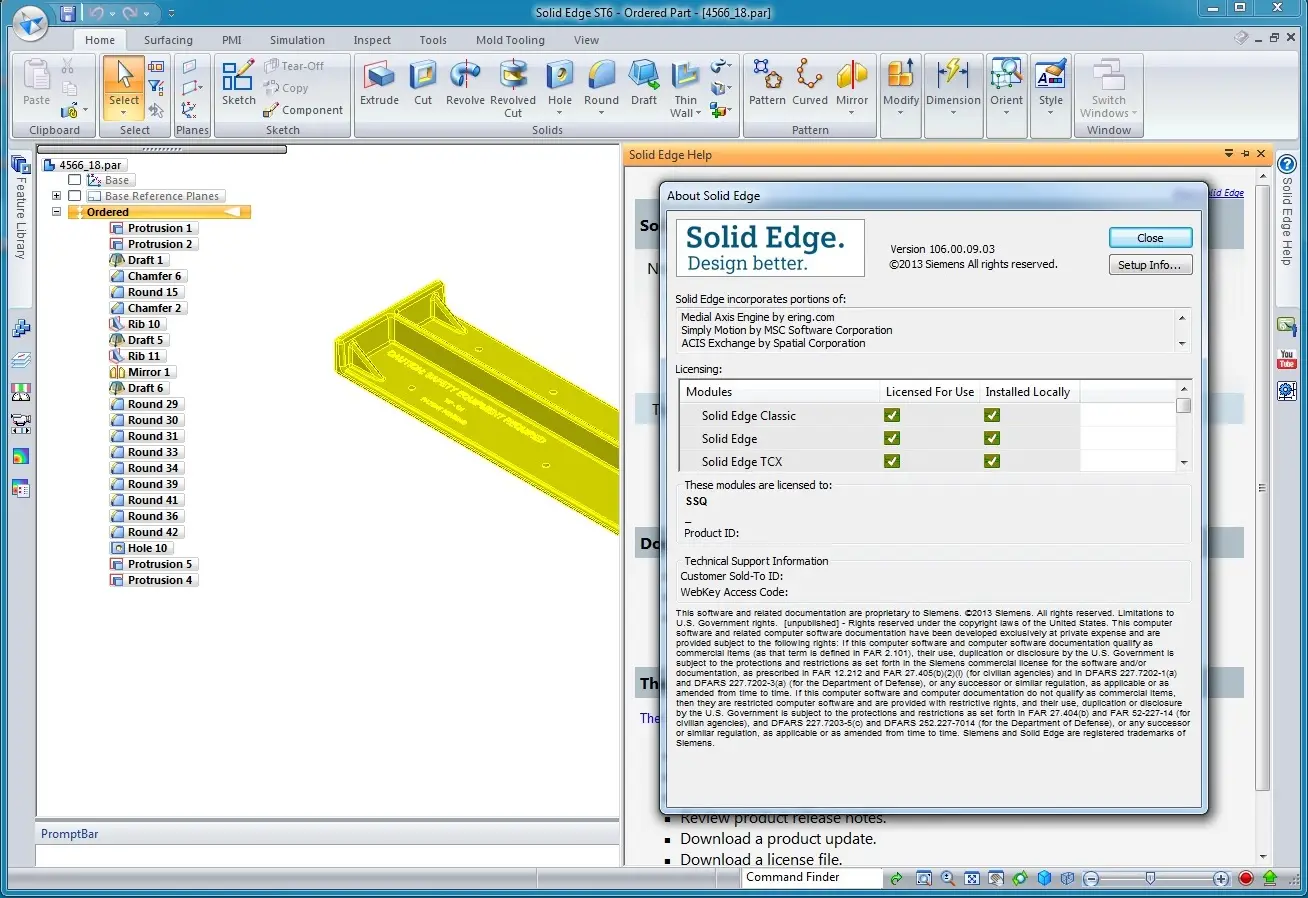The image size is (1308, 898).
Task: Activate the Zoom Area tool in status bar
Action: coord(924,878)
